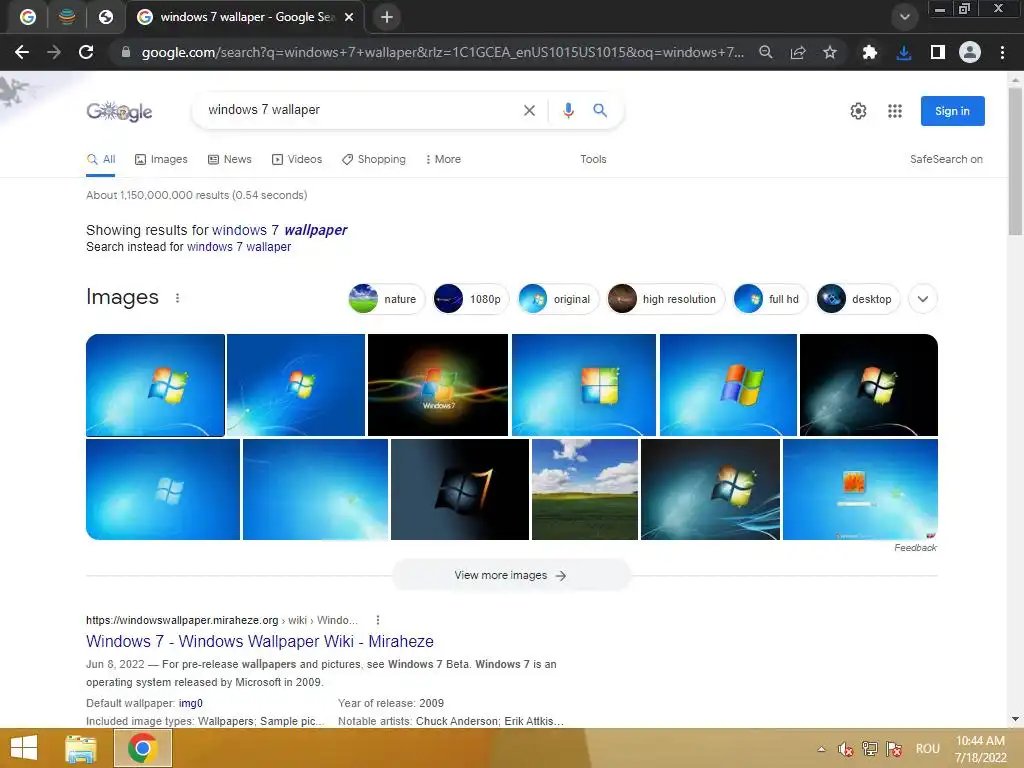The image size is (1024, 768).
Task: Filter images by original chip
Action: click(558, 299)
